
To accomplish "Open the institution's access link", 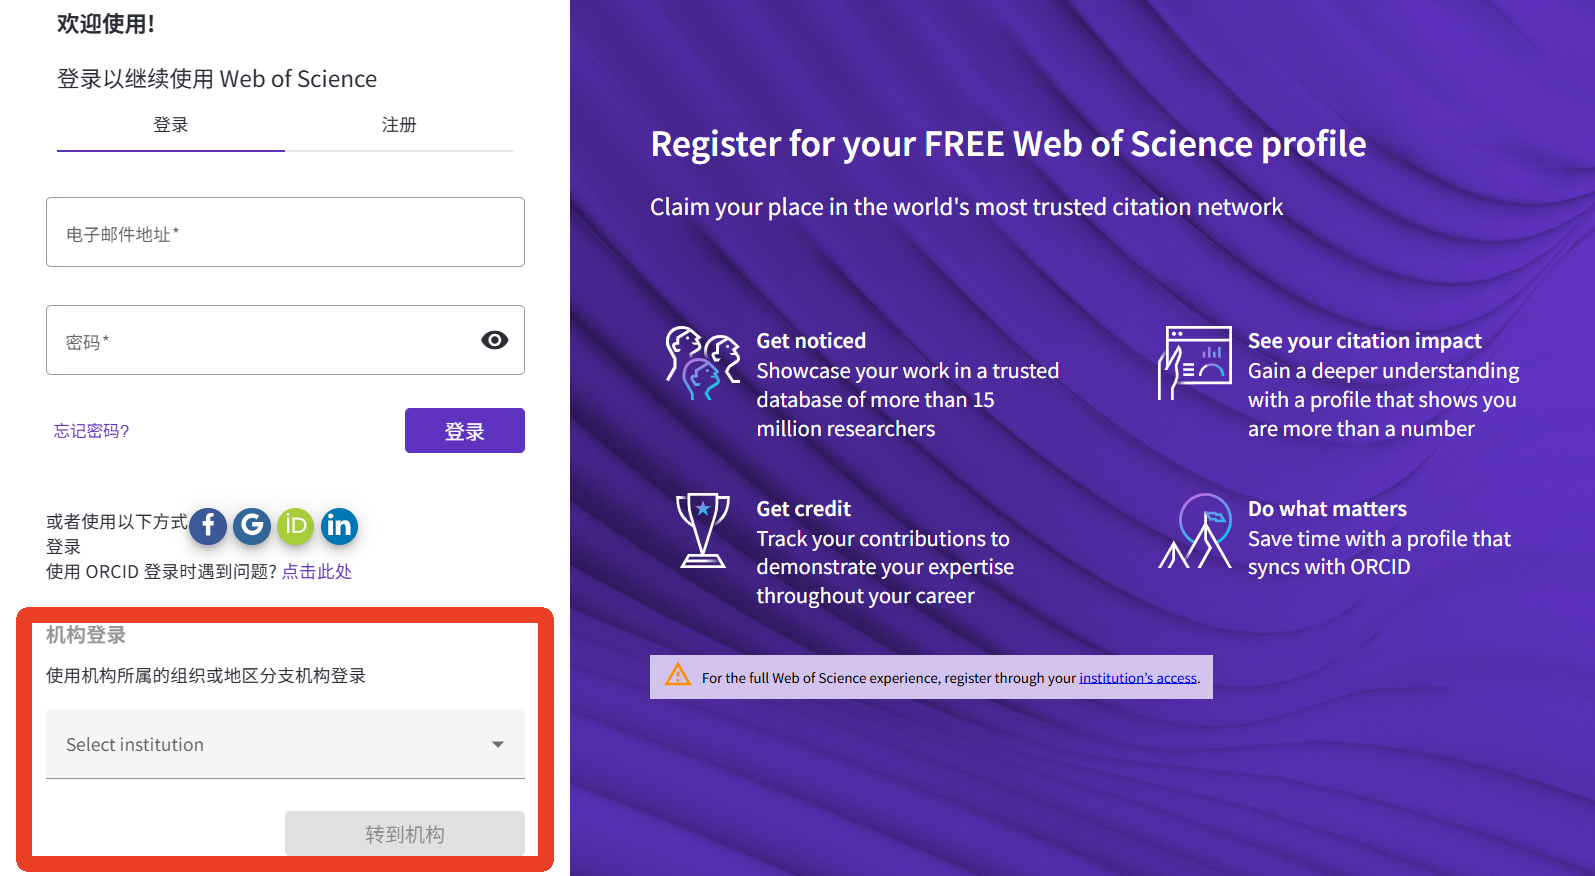I will pyautogui.click(x=1137, y=678).
